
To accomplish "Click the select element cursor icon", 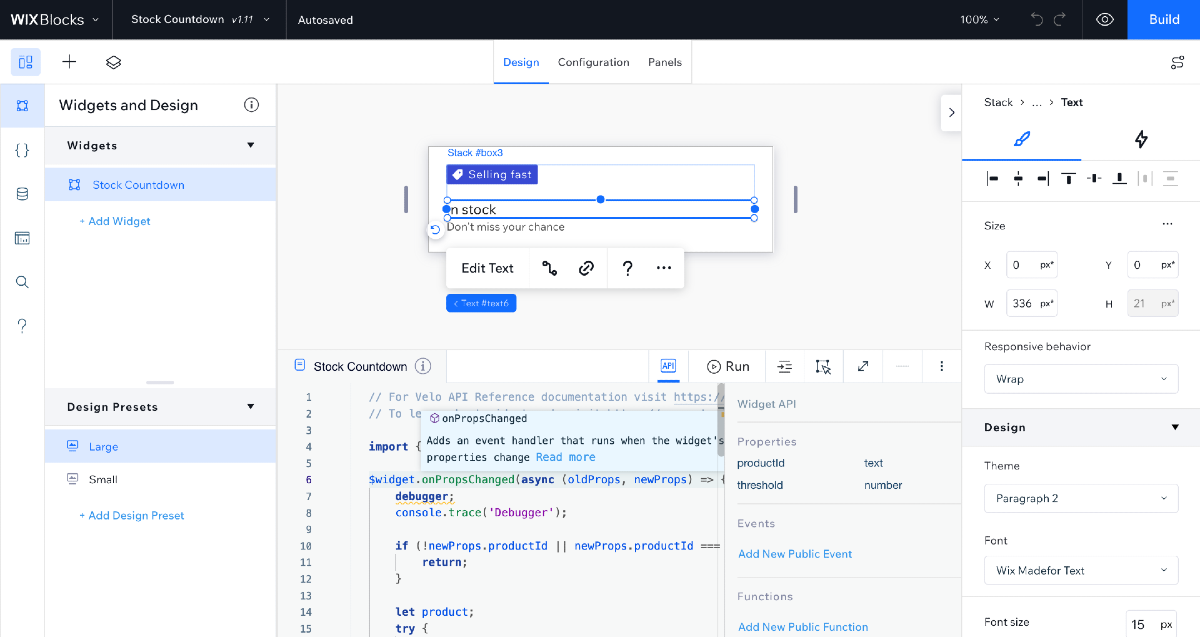I will pos(823,366).
